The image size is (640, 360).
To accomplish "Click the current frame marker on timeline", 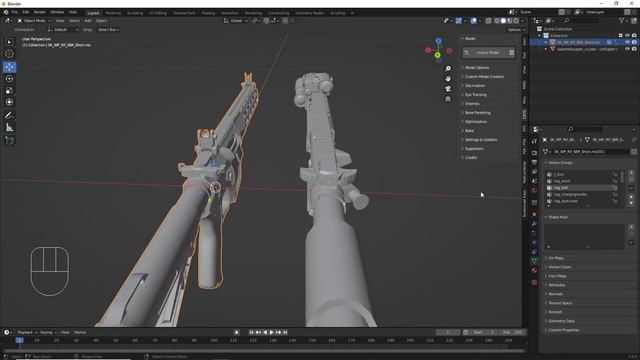I will point(19,340).
